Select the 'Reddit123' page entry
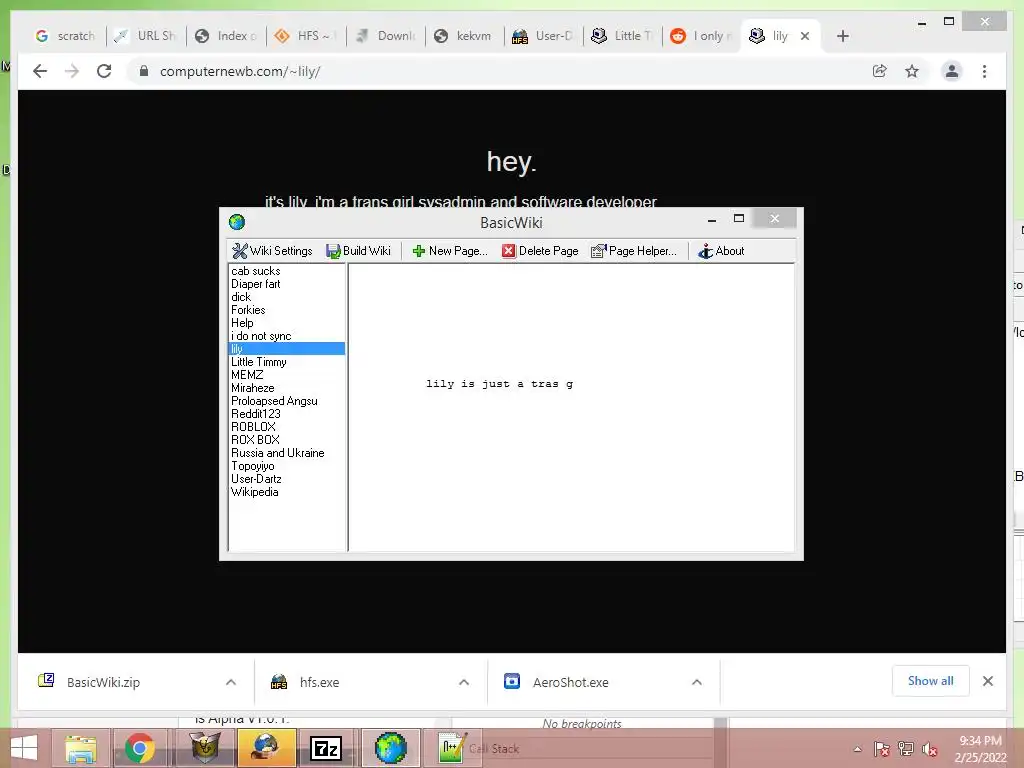 (x=255, y=414)
